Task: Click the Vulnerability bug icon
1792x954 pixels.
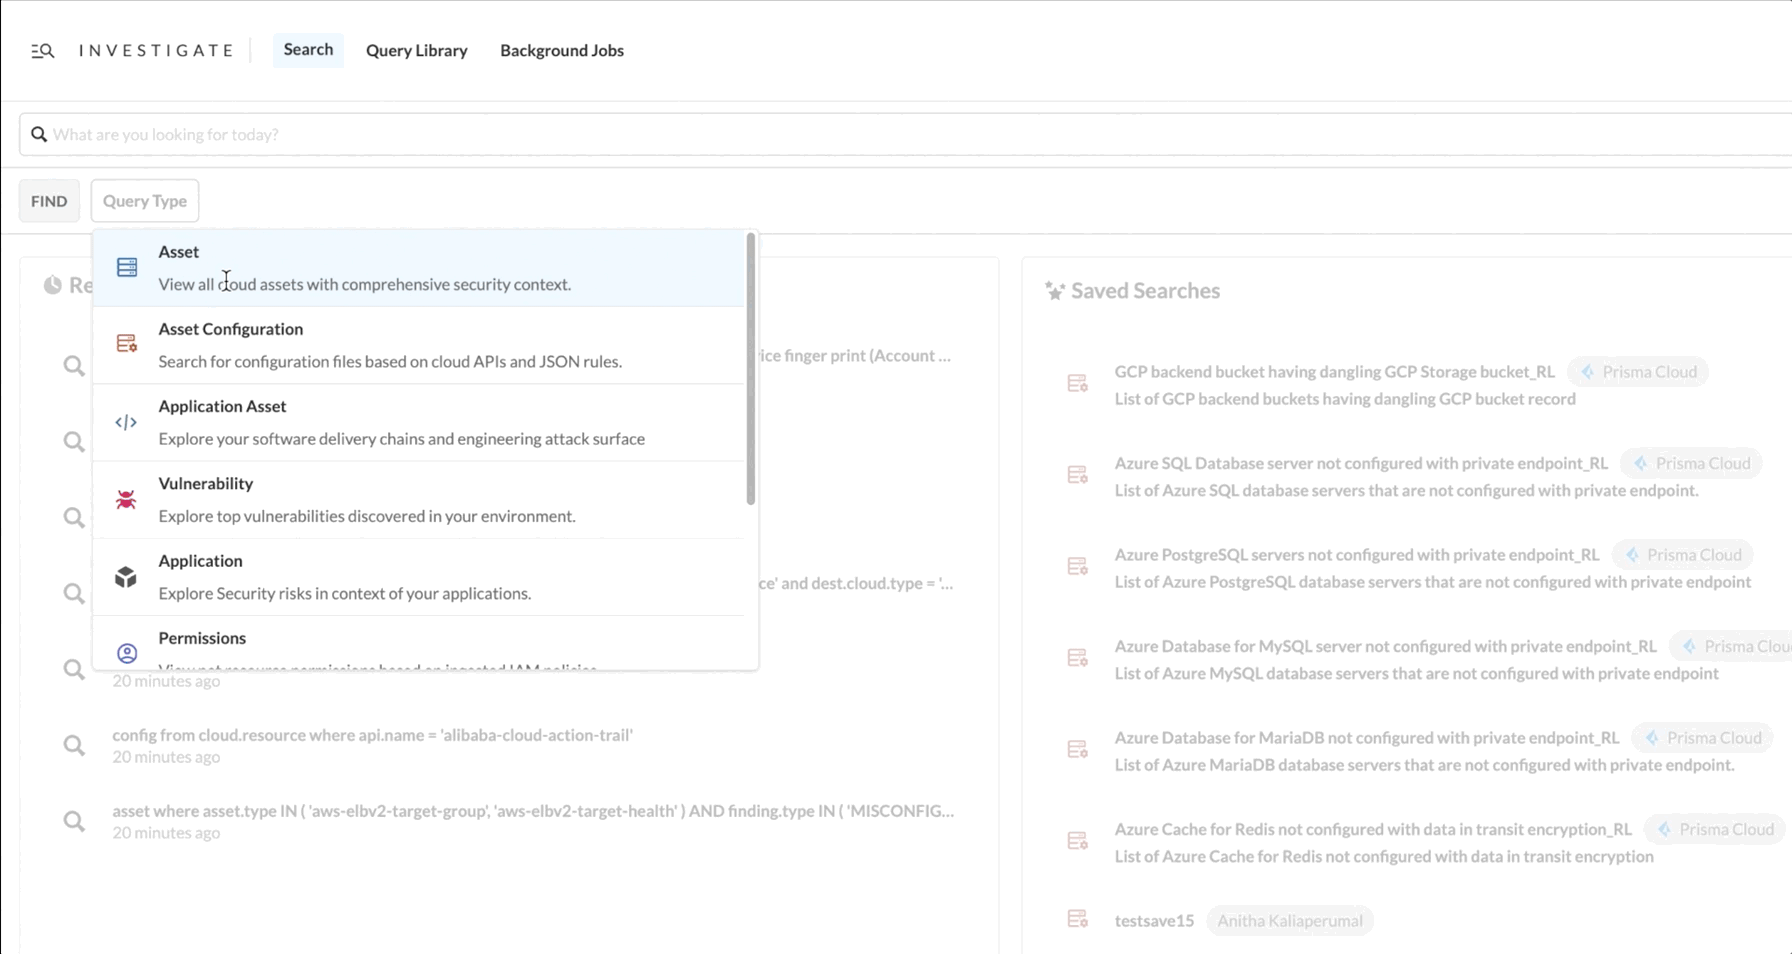Action: pyautogui.click(x=126, y=499)
